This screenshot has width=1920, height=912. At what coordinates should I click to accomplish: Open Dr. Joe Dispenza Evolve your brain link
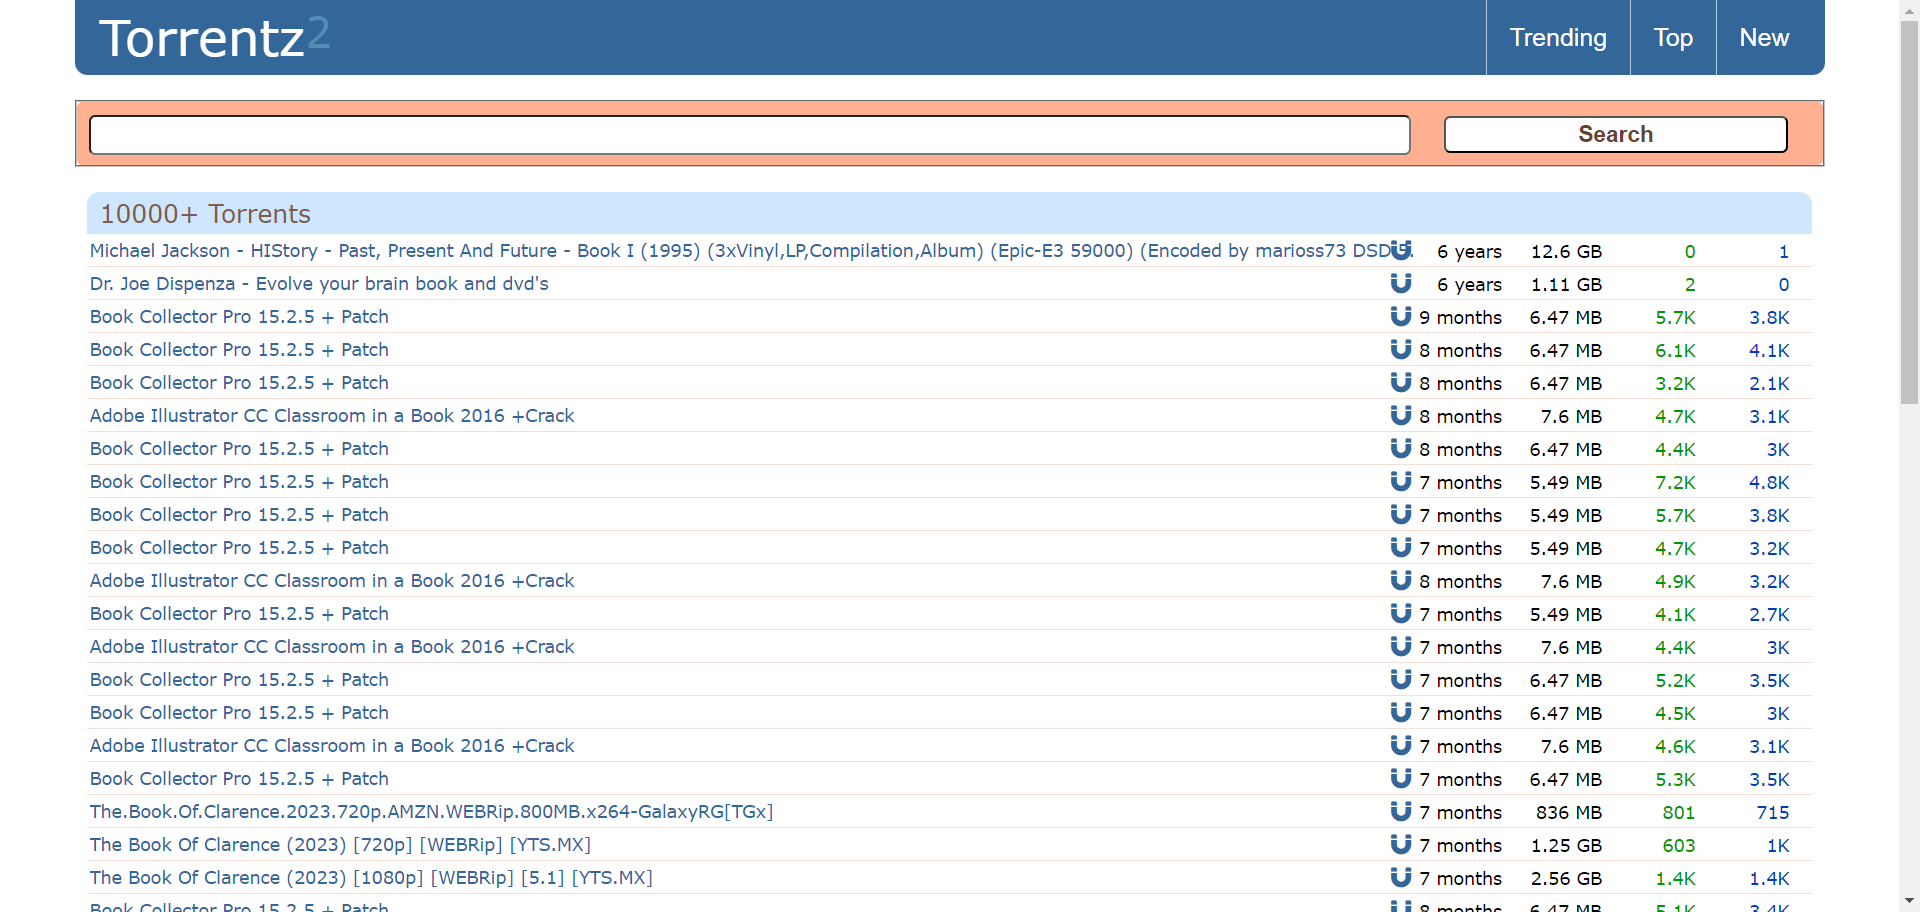point(319,284)
